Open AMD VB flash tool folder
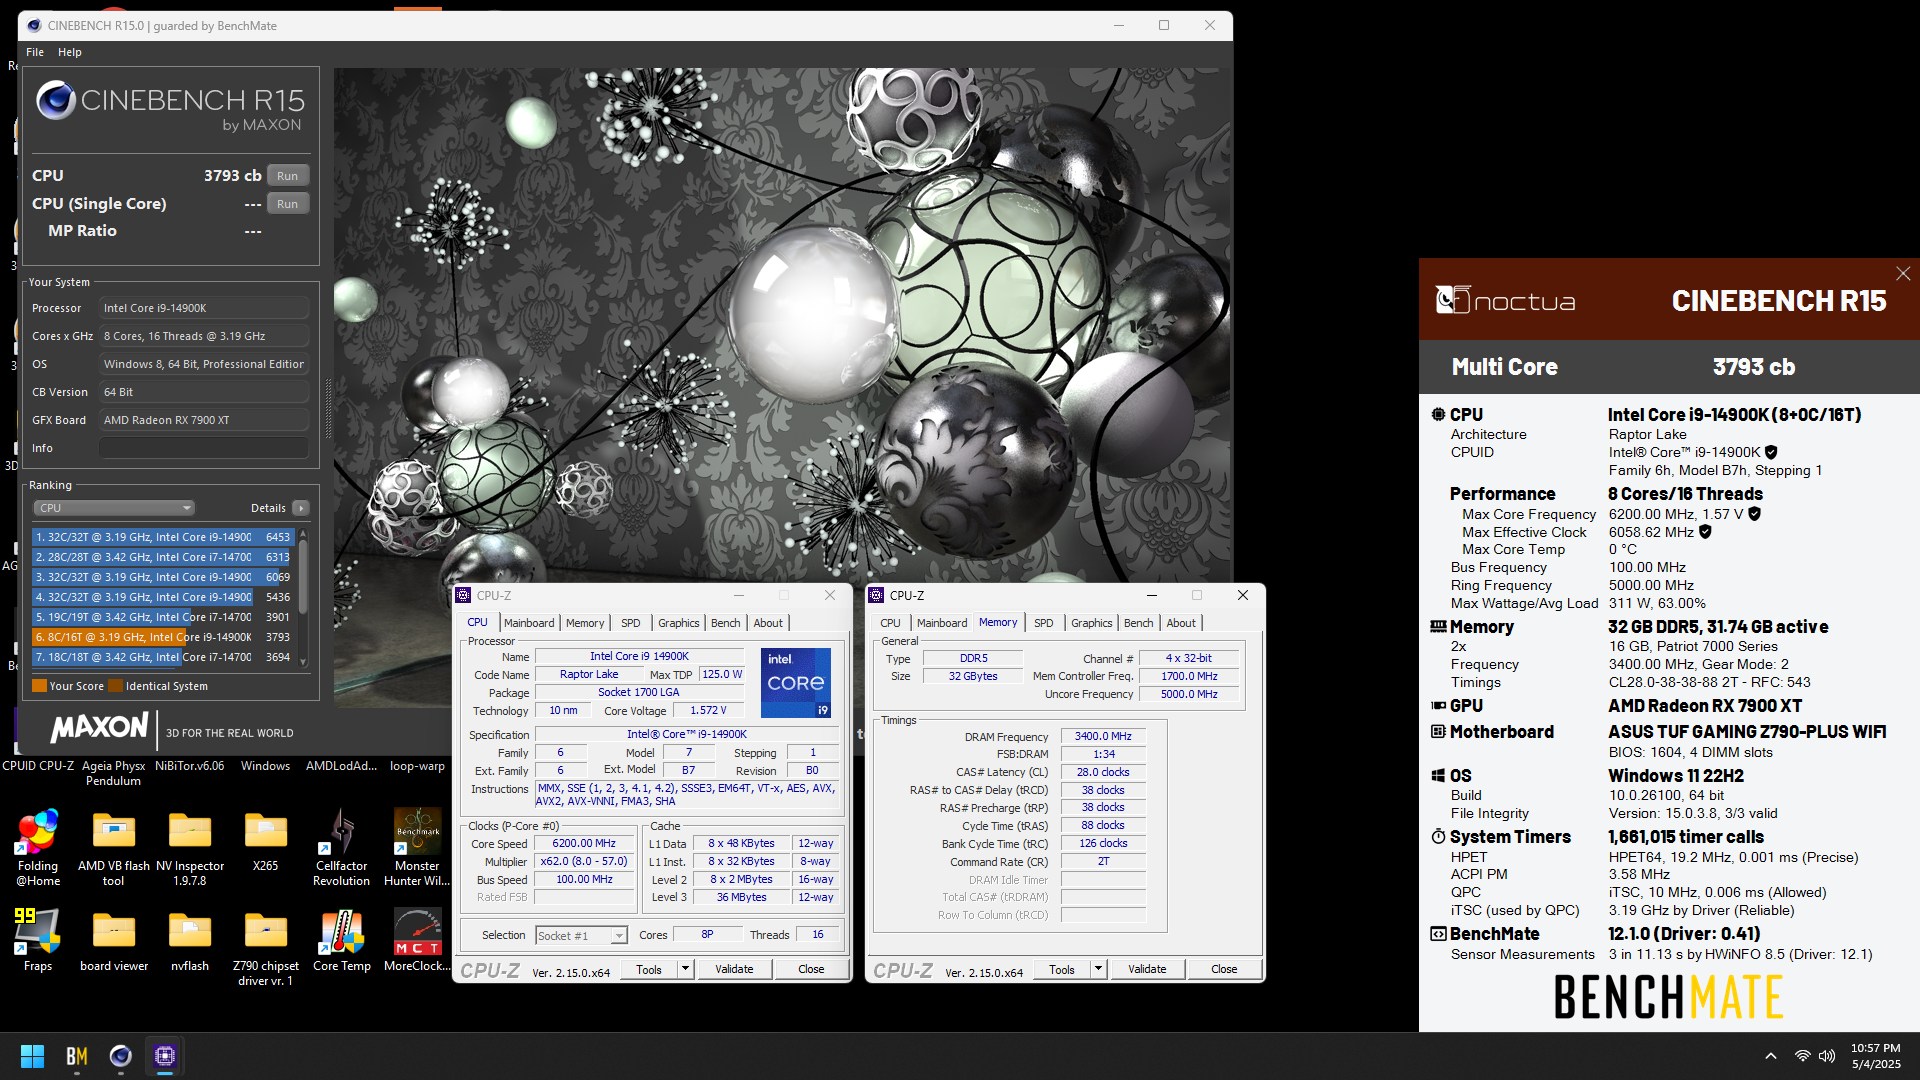The height and width of the screenshot is (1080, 1920). [x=114, y=848]
